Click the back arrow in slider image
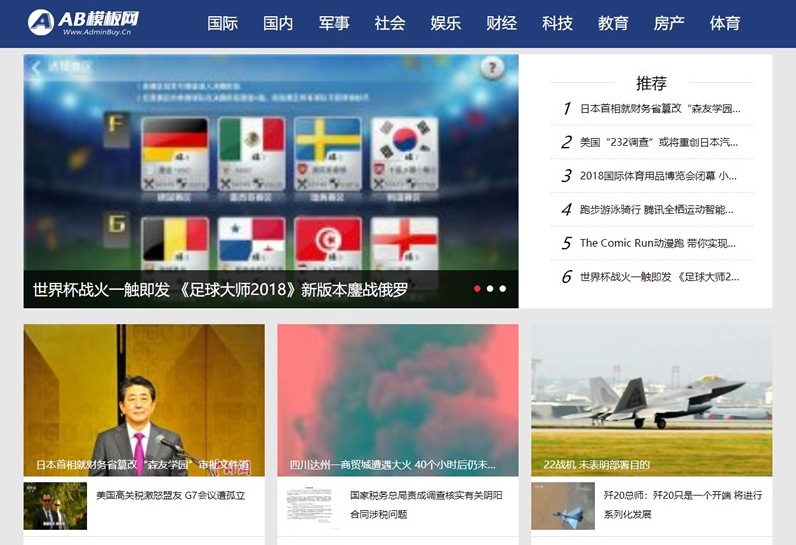This screenshot has width=796, height=545. (x=36, y=67)
